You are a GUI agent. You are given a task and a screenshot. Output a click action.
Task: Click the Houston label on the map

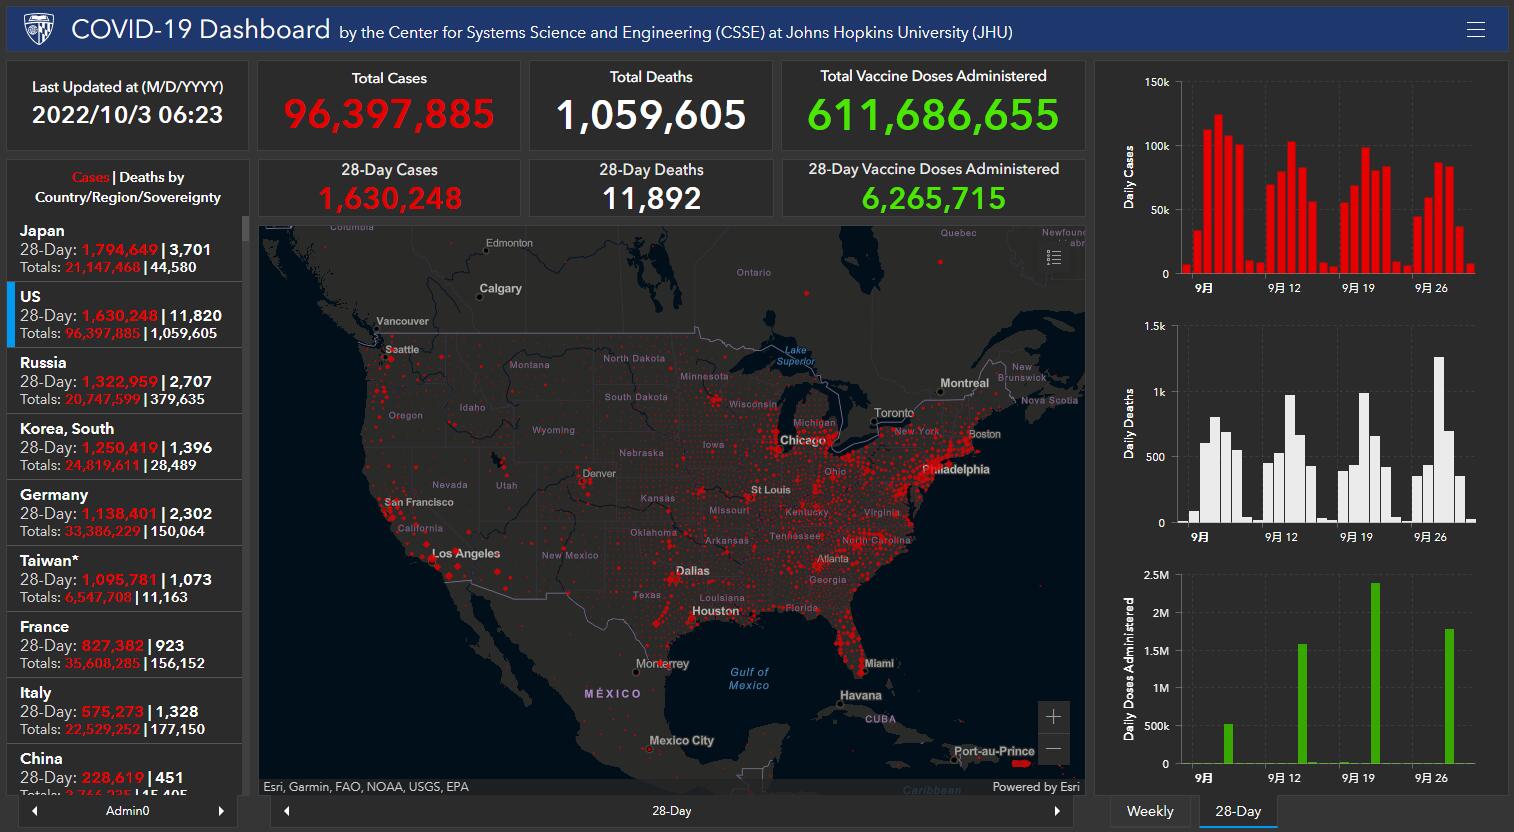[716, 611]
